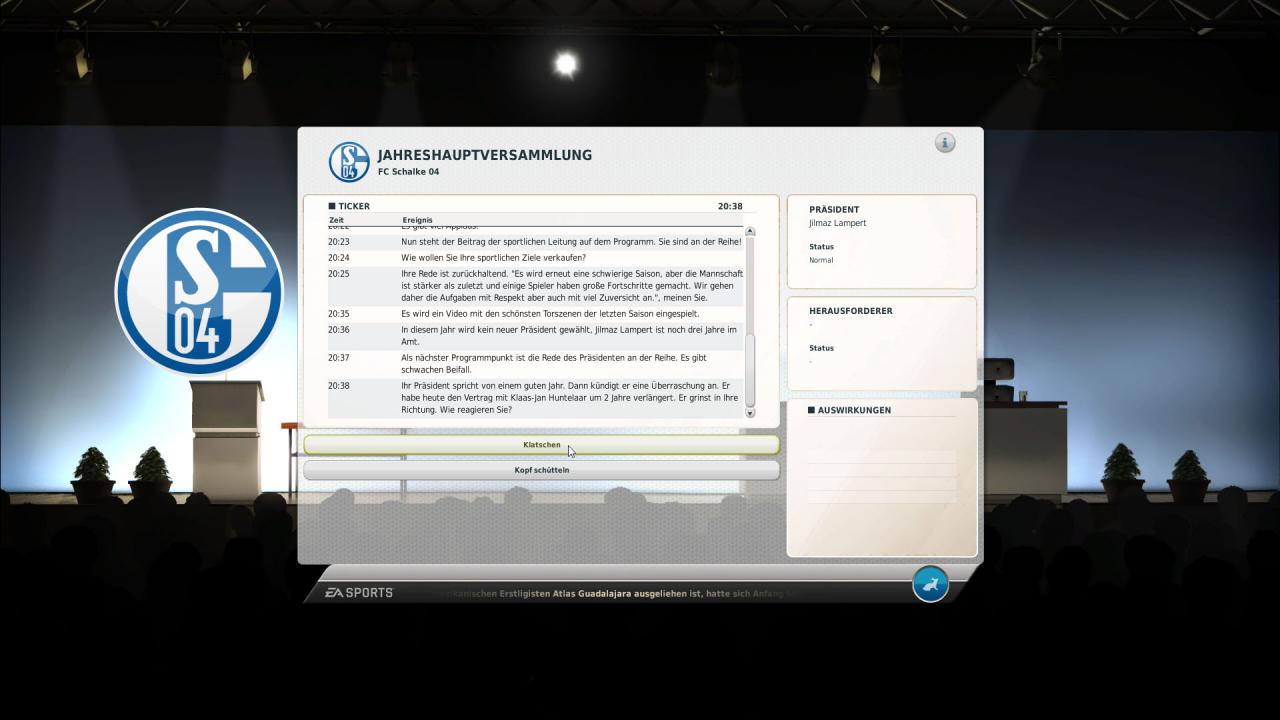Select the 20:24 ticker entry about Ziele
Image resolution: width=1280 pixels, height=720 pixels.
[535, 258]
